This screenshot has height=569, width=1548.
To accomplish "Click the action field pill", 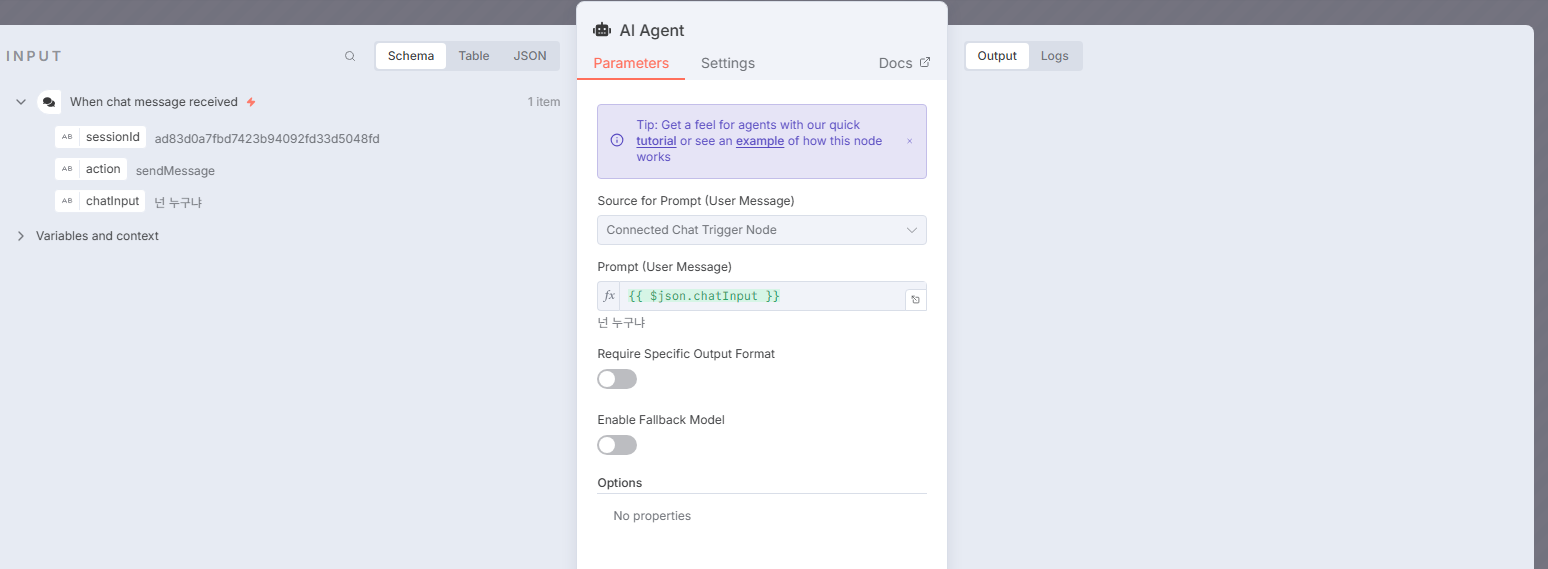I will 91,169.
